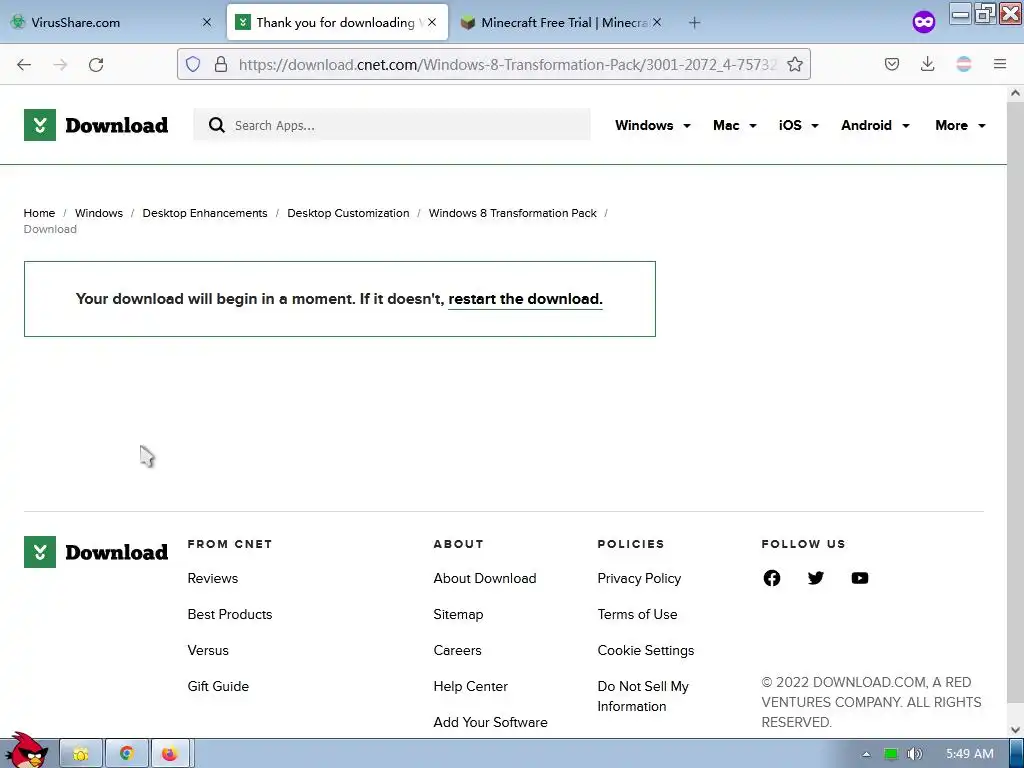This screenshot has height=768, width=1024.
Task: Open the file explorer taskbar icon
Action: pyautogui.click(x=81, y=754)
